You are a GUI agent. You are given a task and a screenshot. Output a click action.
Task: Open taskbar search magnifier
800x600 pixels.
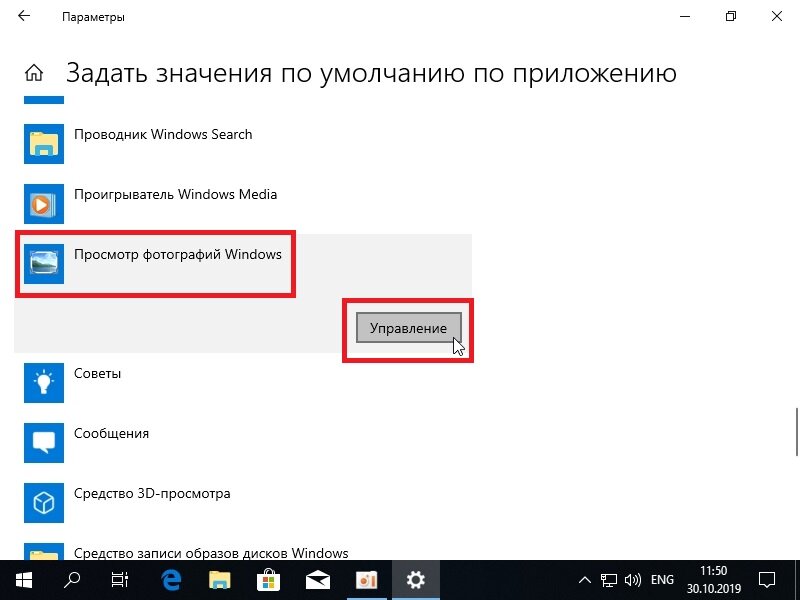72,580
